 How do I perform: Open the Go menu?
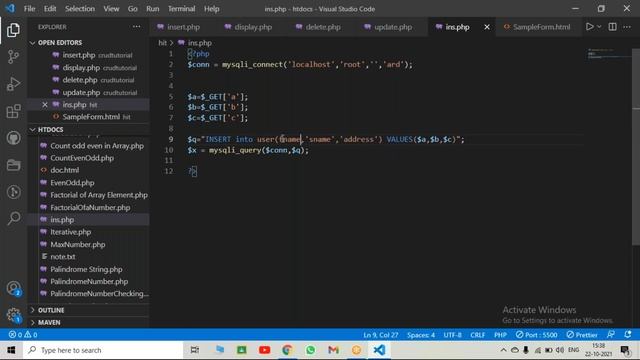(x=133, y=9)
